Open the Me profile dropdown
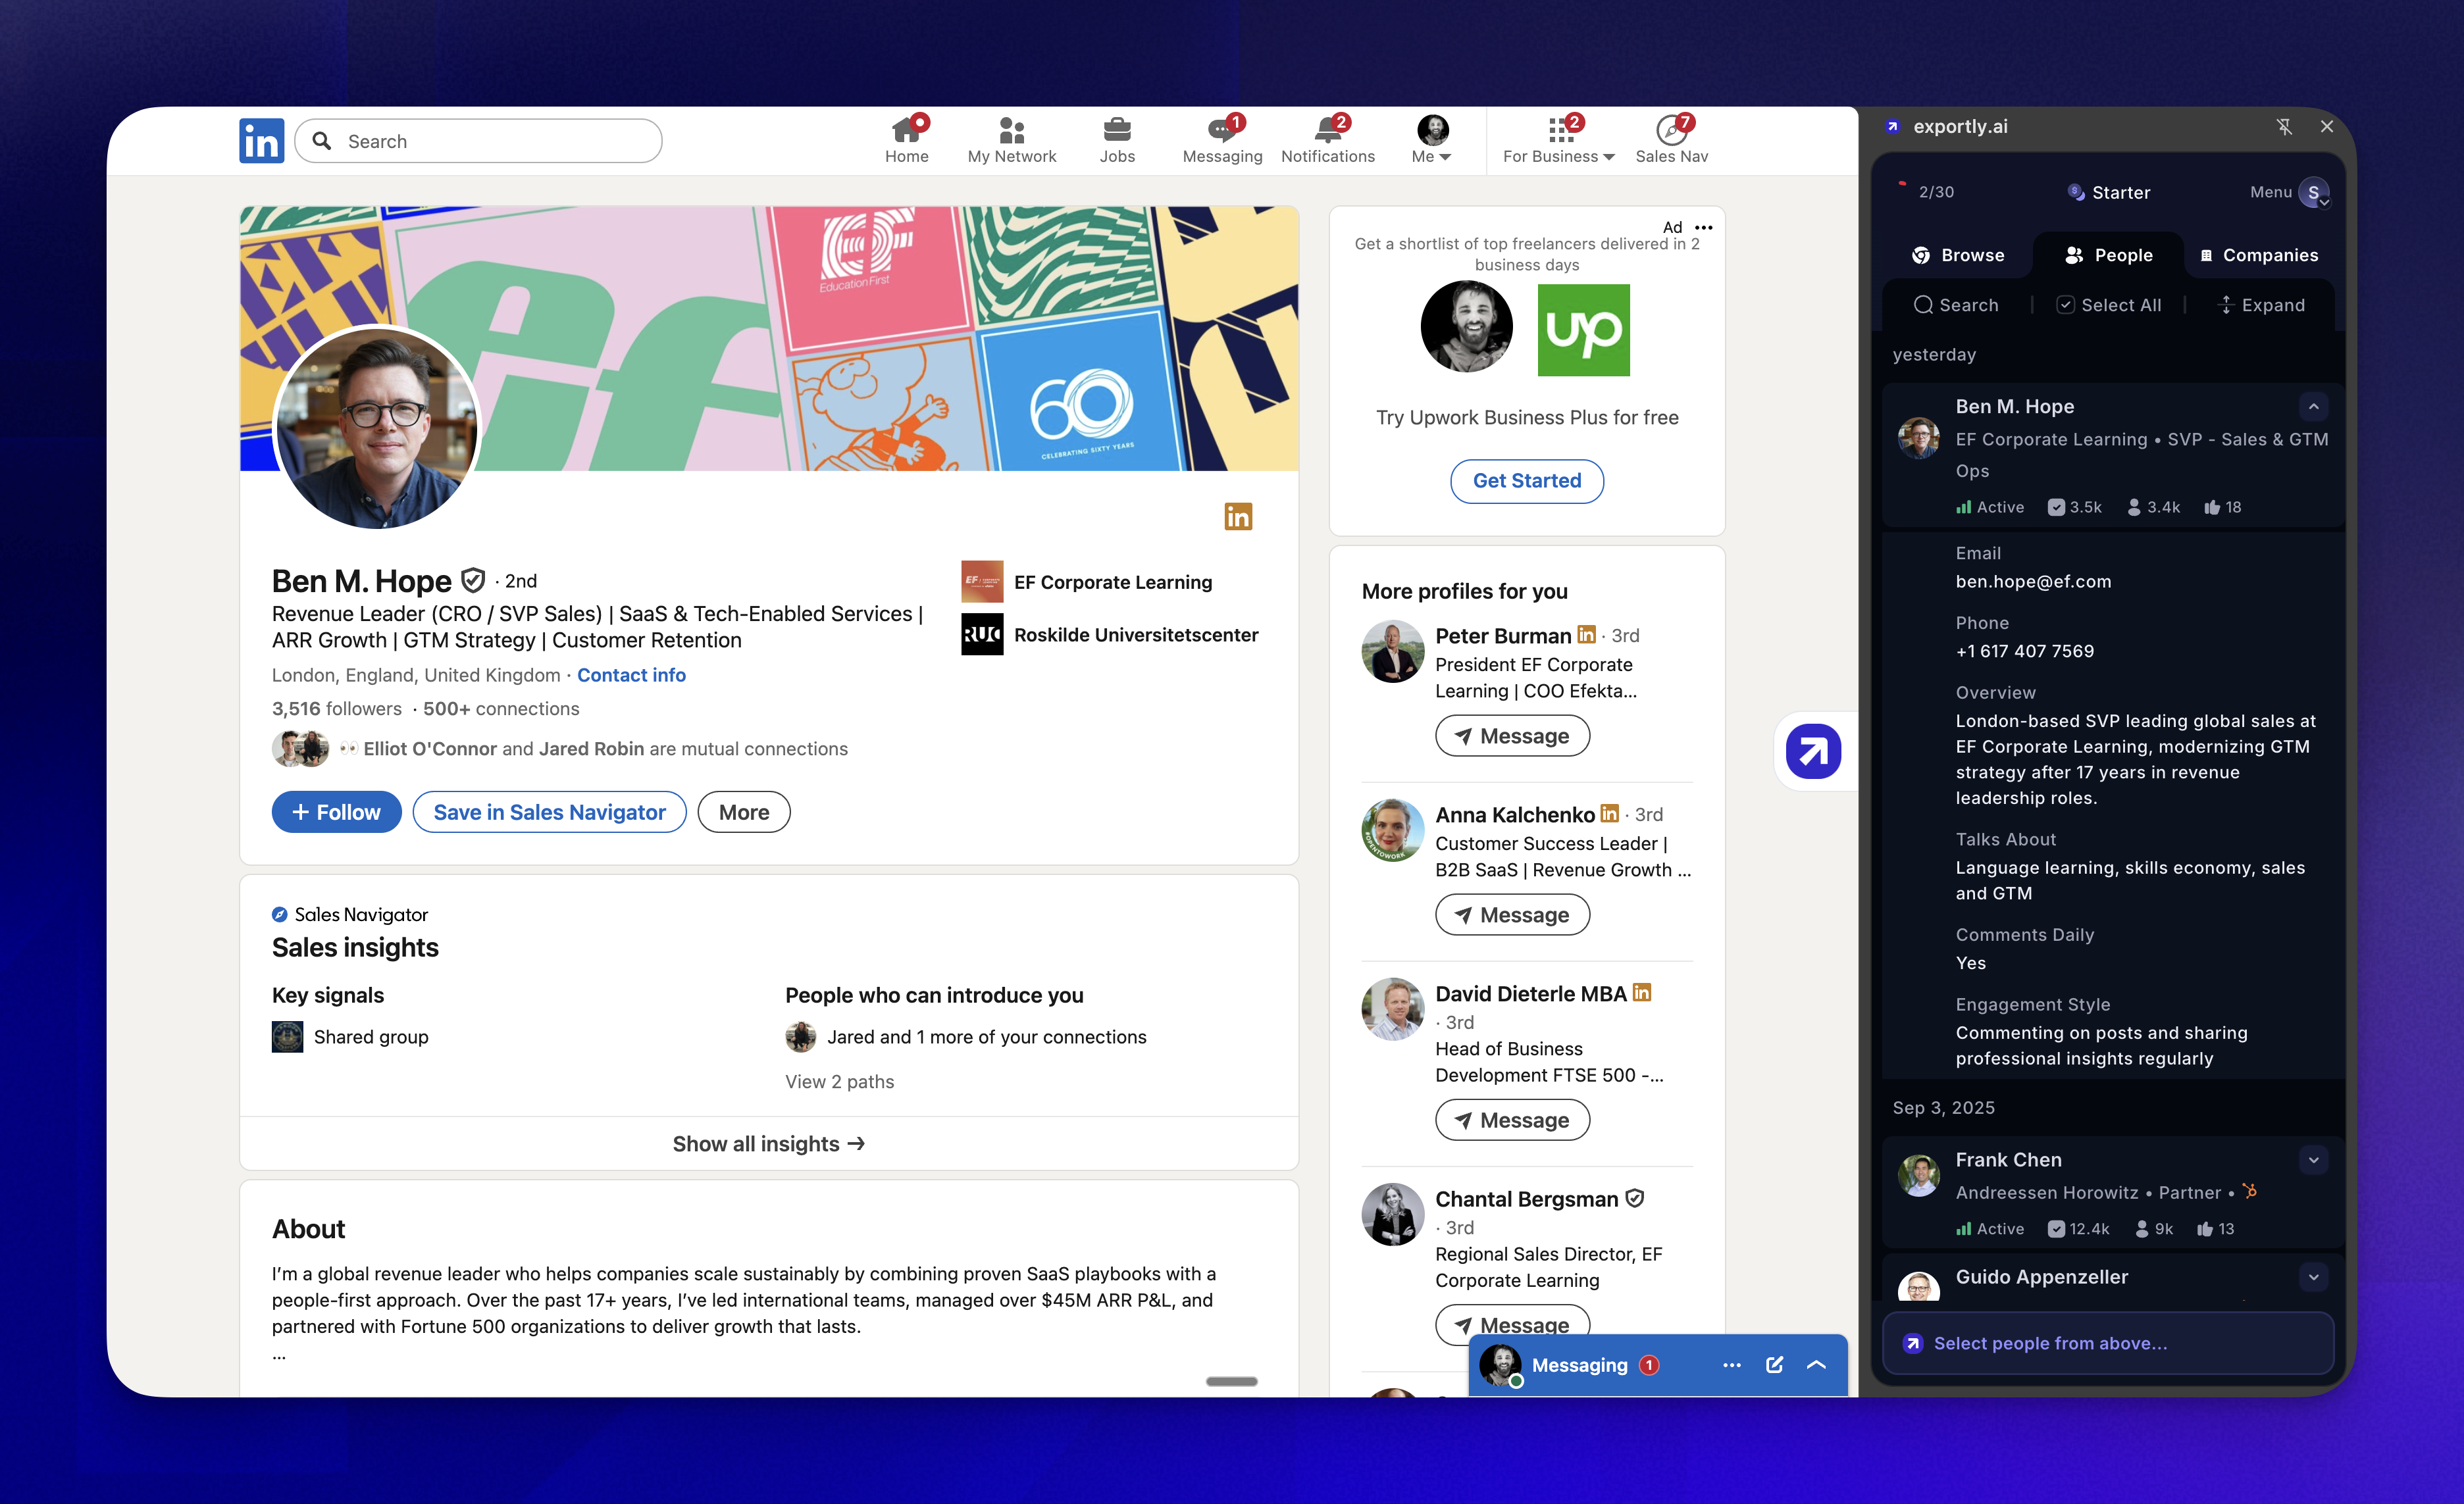2464x1504 pixels. 1432,139
